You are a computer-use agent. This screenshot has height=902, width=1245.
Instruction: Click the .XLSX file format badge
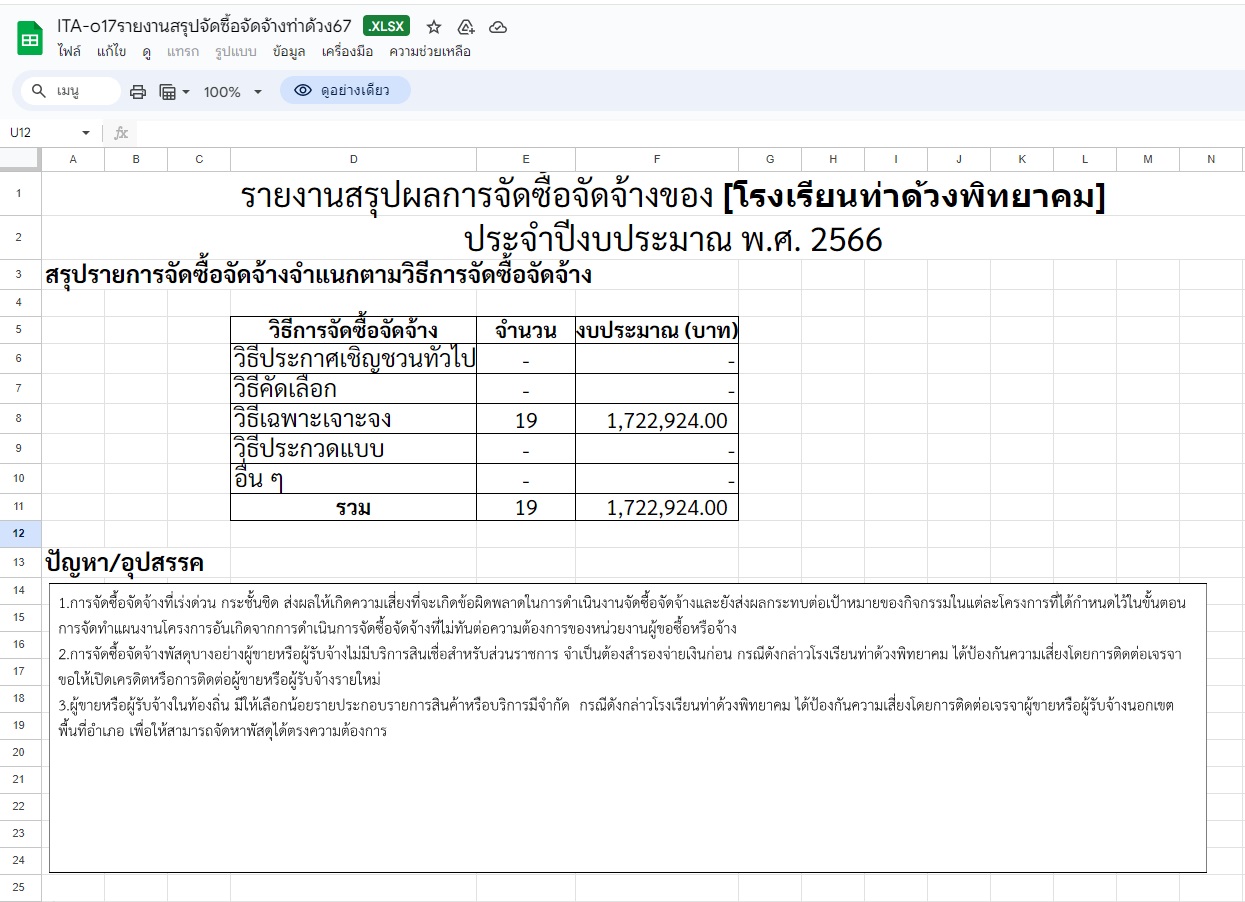(x=387, y=27)
